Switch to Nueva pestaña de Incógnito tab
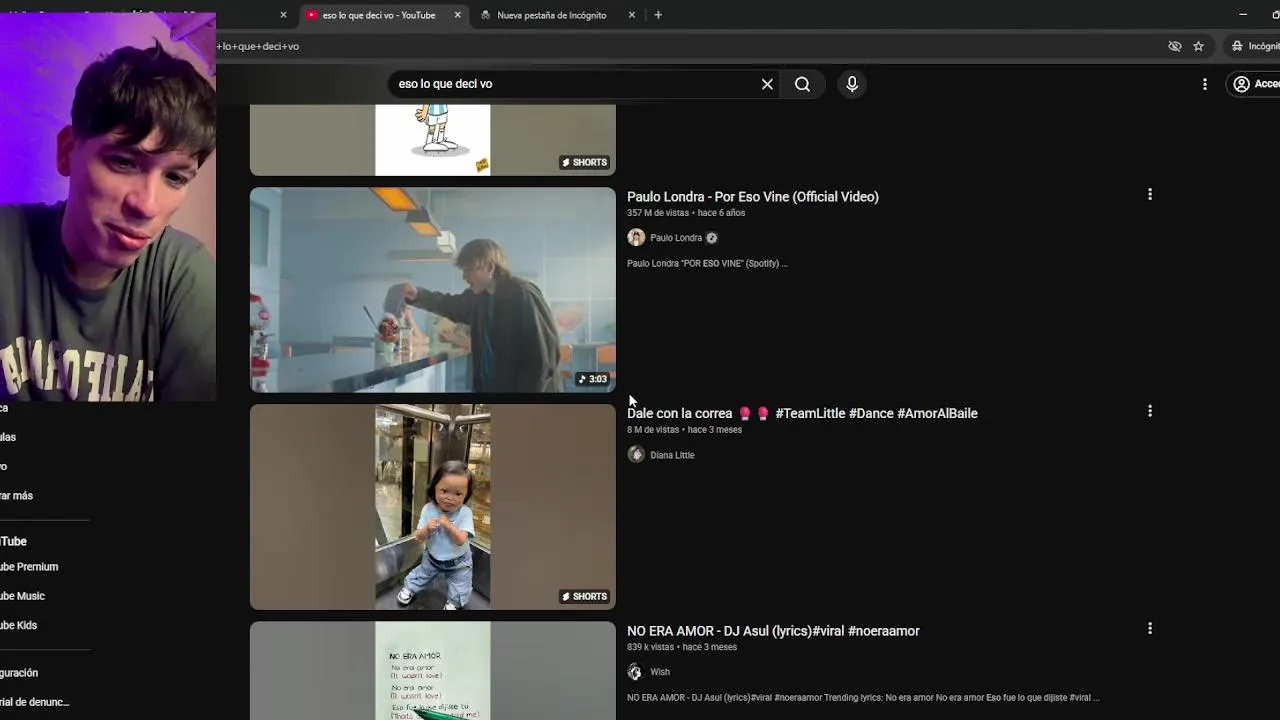The image size is (1280, 720). (x=551, y=15)
